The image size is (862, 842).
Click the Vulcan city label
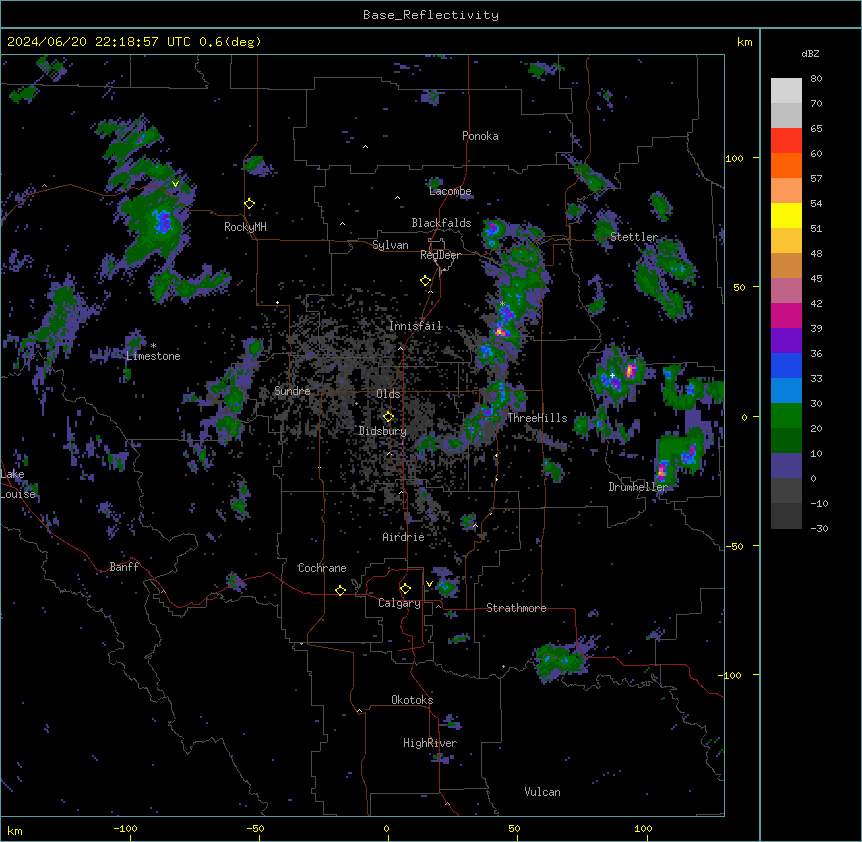pyautogui.click(x=543, y=792)
